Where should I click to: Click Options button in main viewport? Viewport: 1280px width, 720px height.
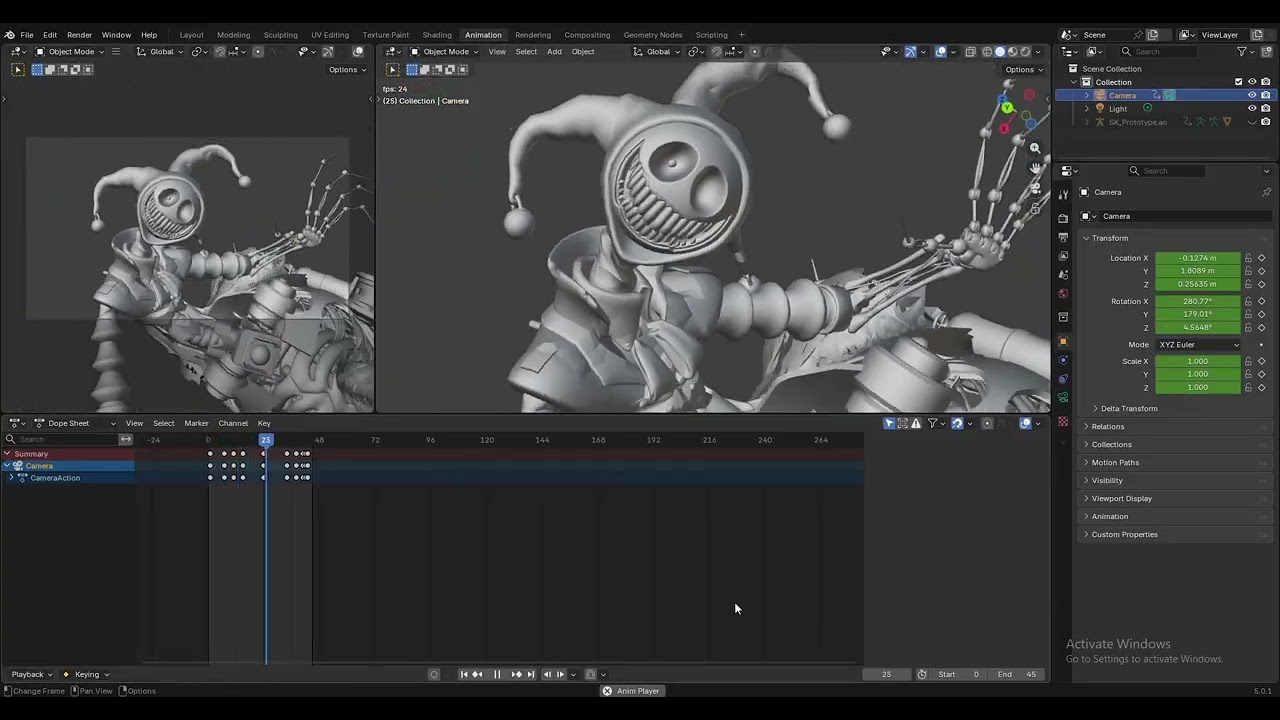tap(1022, 70)
